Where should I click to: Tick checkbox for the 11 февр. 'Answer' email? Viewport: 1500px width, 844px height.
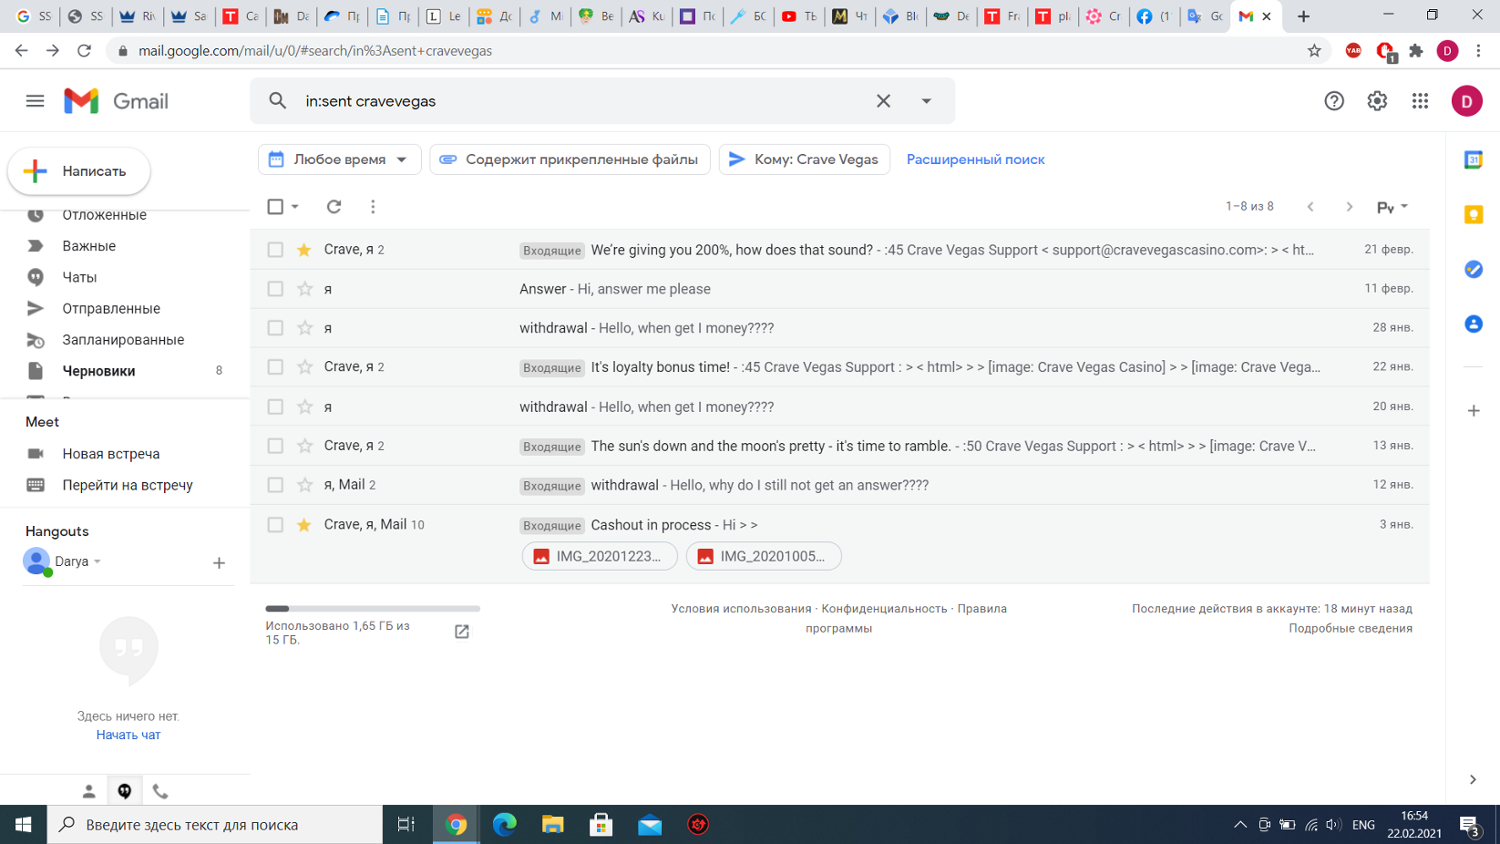coord(275,289)
